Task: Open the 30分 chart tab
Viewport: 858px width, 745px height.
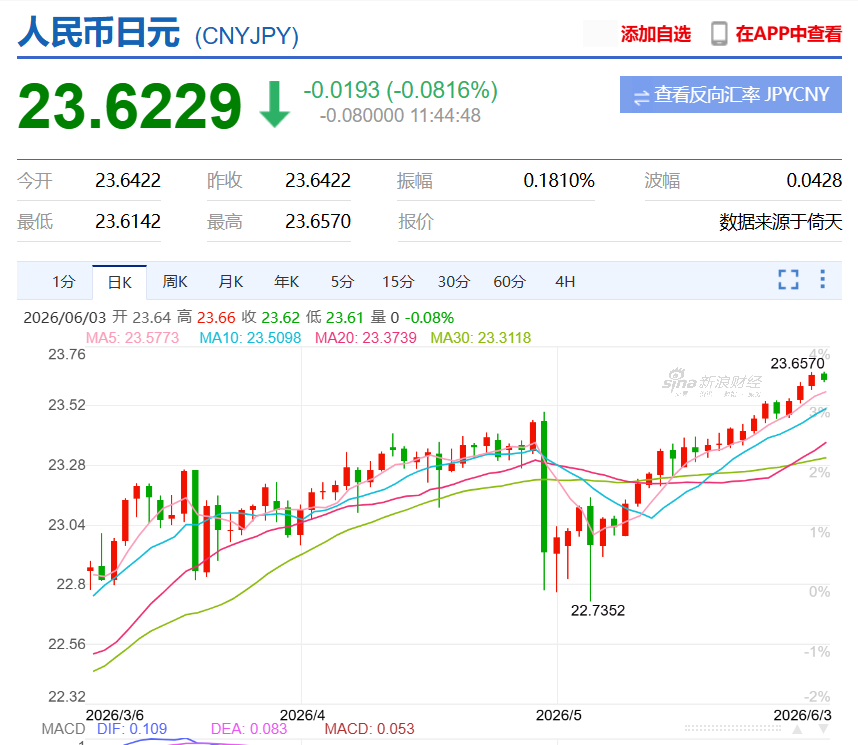Action: coord(454,282)
